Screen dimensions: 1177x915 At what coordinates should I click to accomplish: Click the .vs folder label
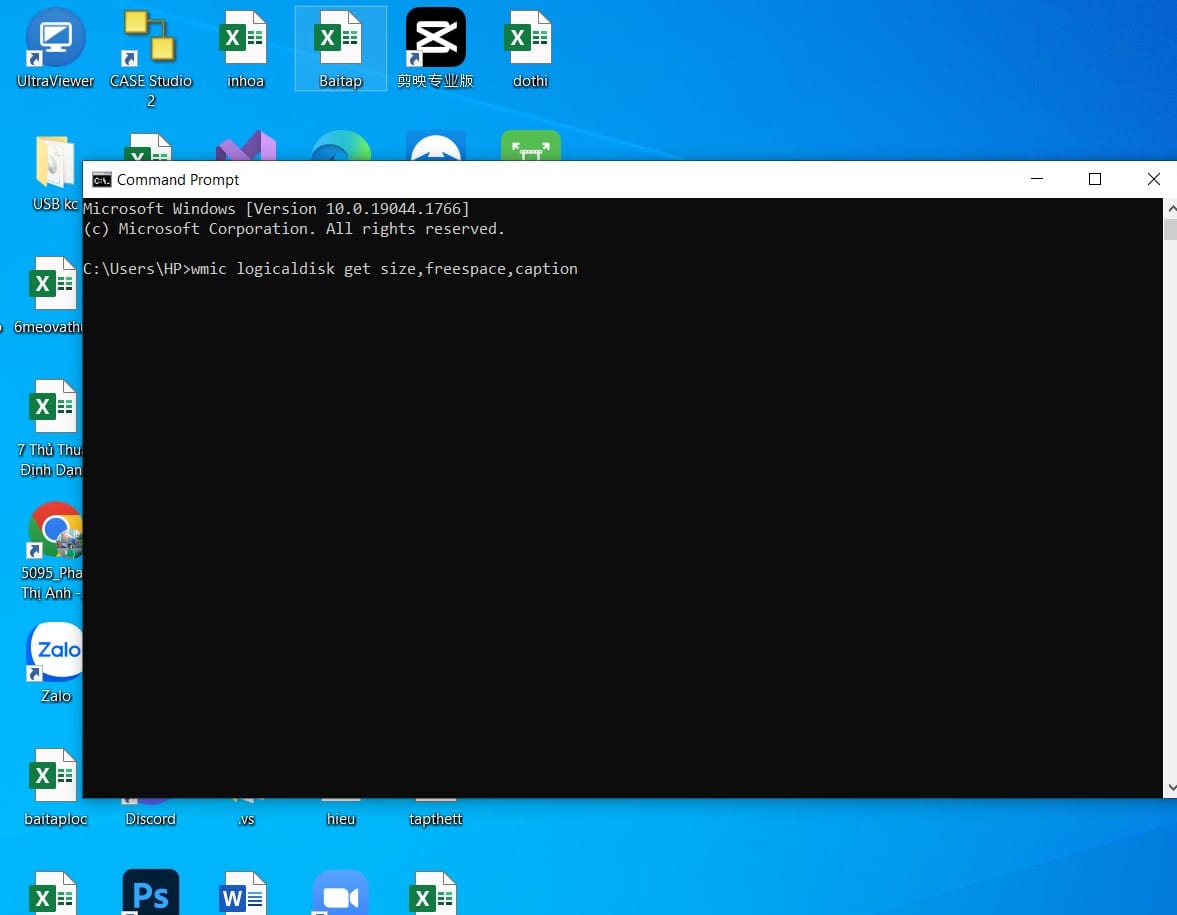[x=245, y=819]
